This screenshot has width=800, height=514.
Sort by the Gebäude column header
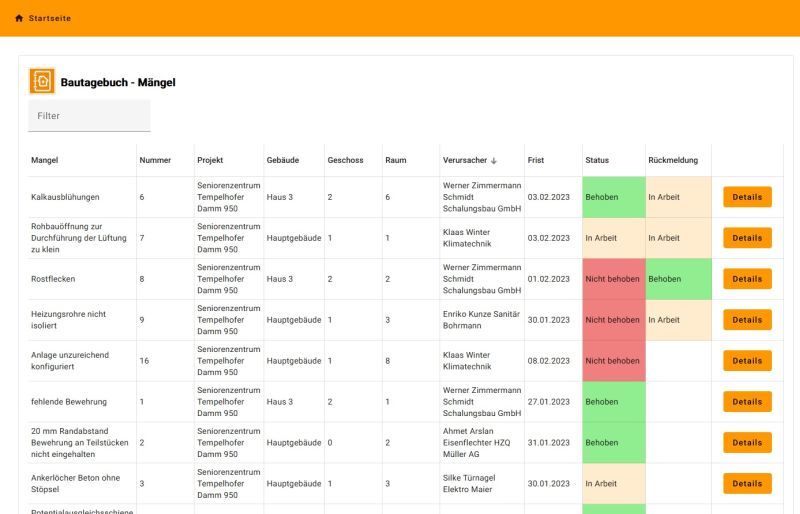point(283,160)
